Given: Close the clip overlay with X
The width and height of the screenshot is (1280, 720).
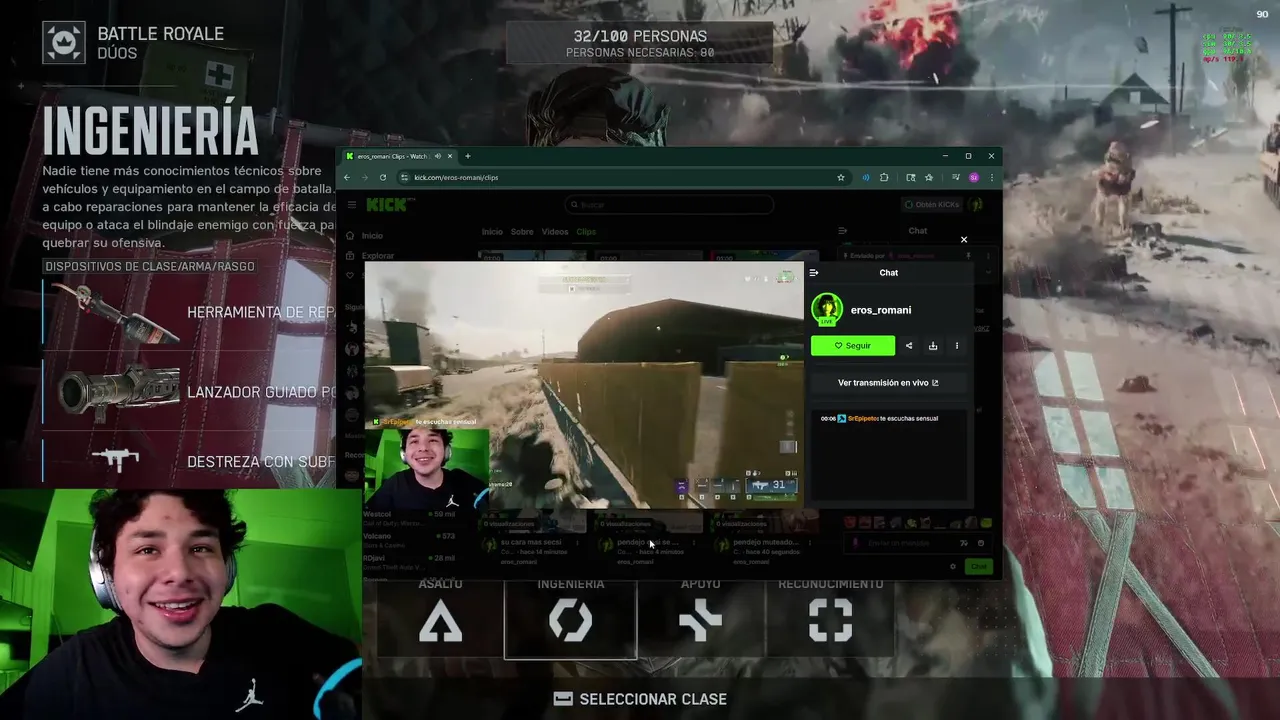Looking at the screenshot, I should [x=964, y=240].
